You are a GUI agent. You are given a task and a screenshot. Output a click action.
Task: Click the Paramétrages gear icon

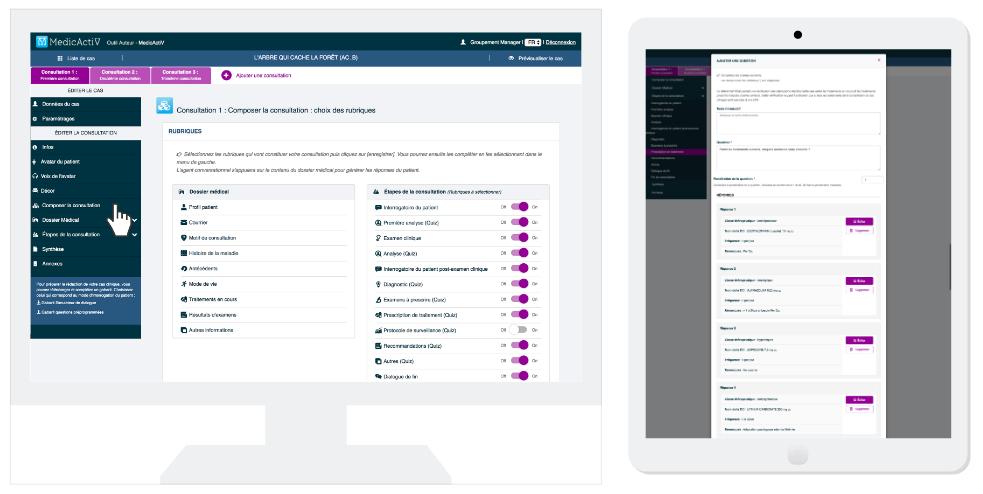[35, 118]
